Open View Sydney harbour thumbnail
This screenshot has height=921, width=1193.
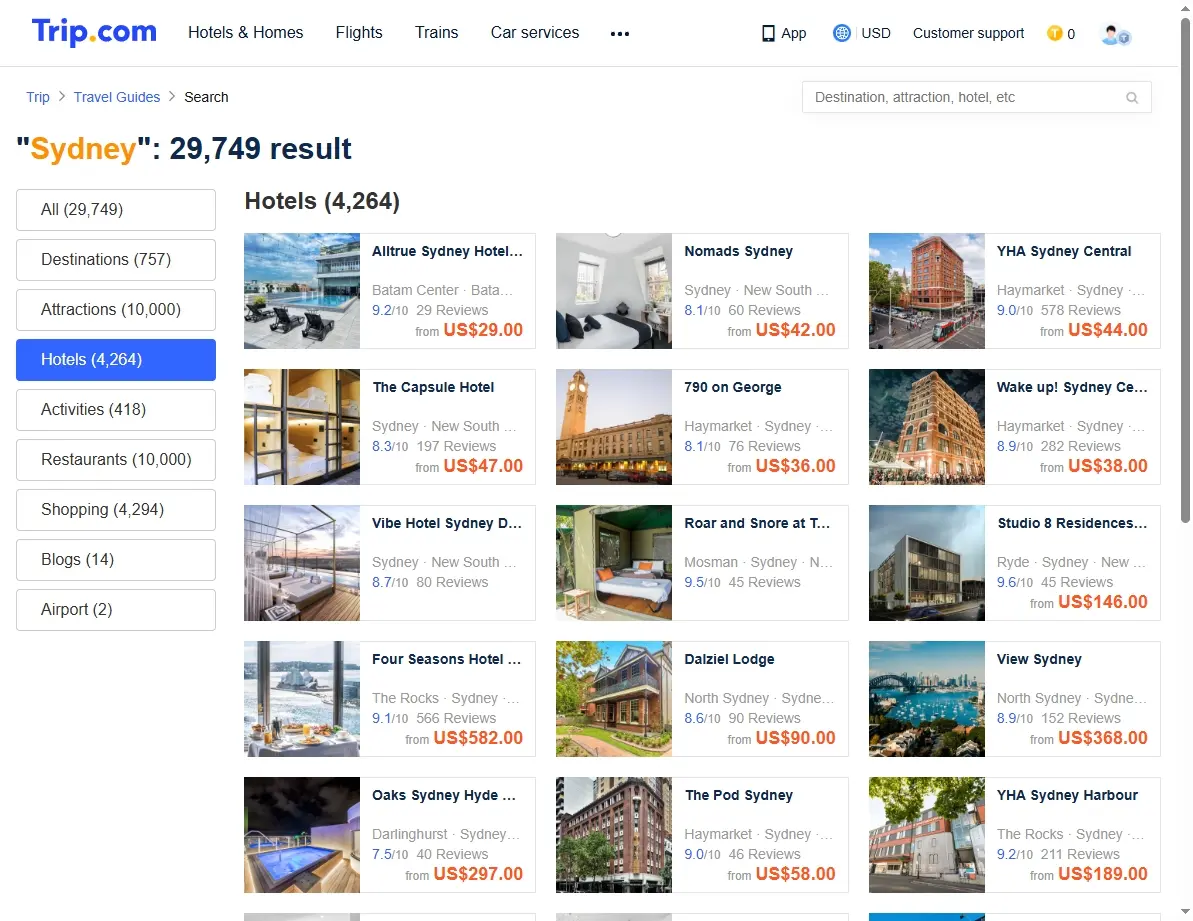pyautogui.click(x=927, y=699)
